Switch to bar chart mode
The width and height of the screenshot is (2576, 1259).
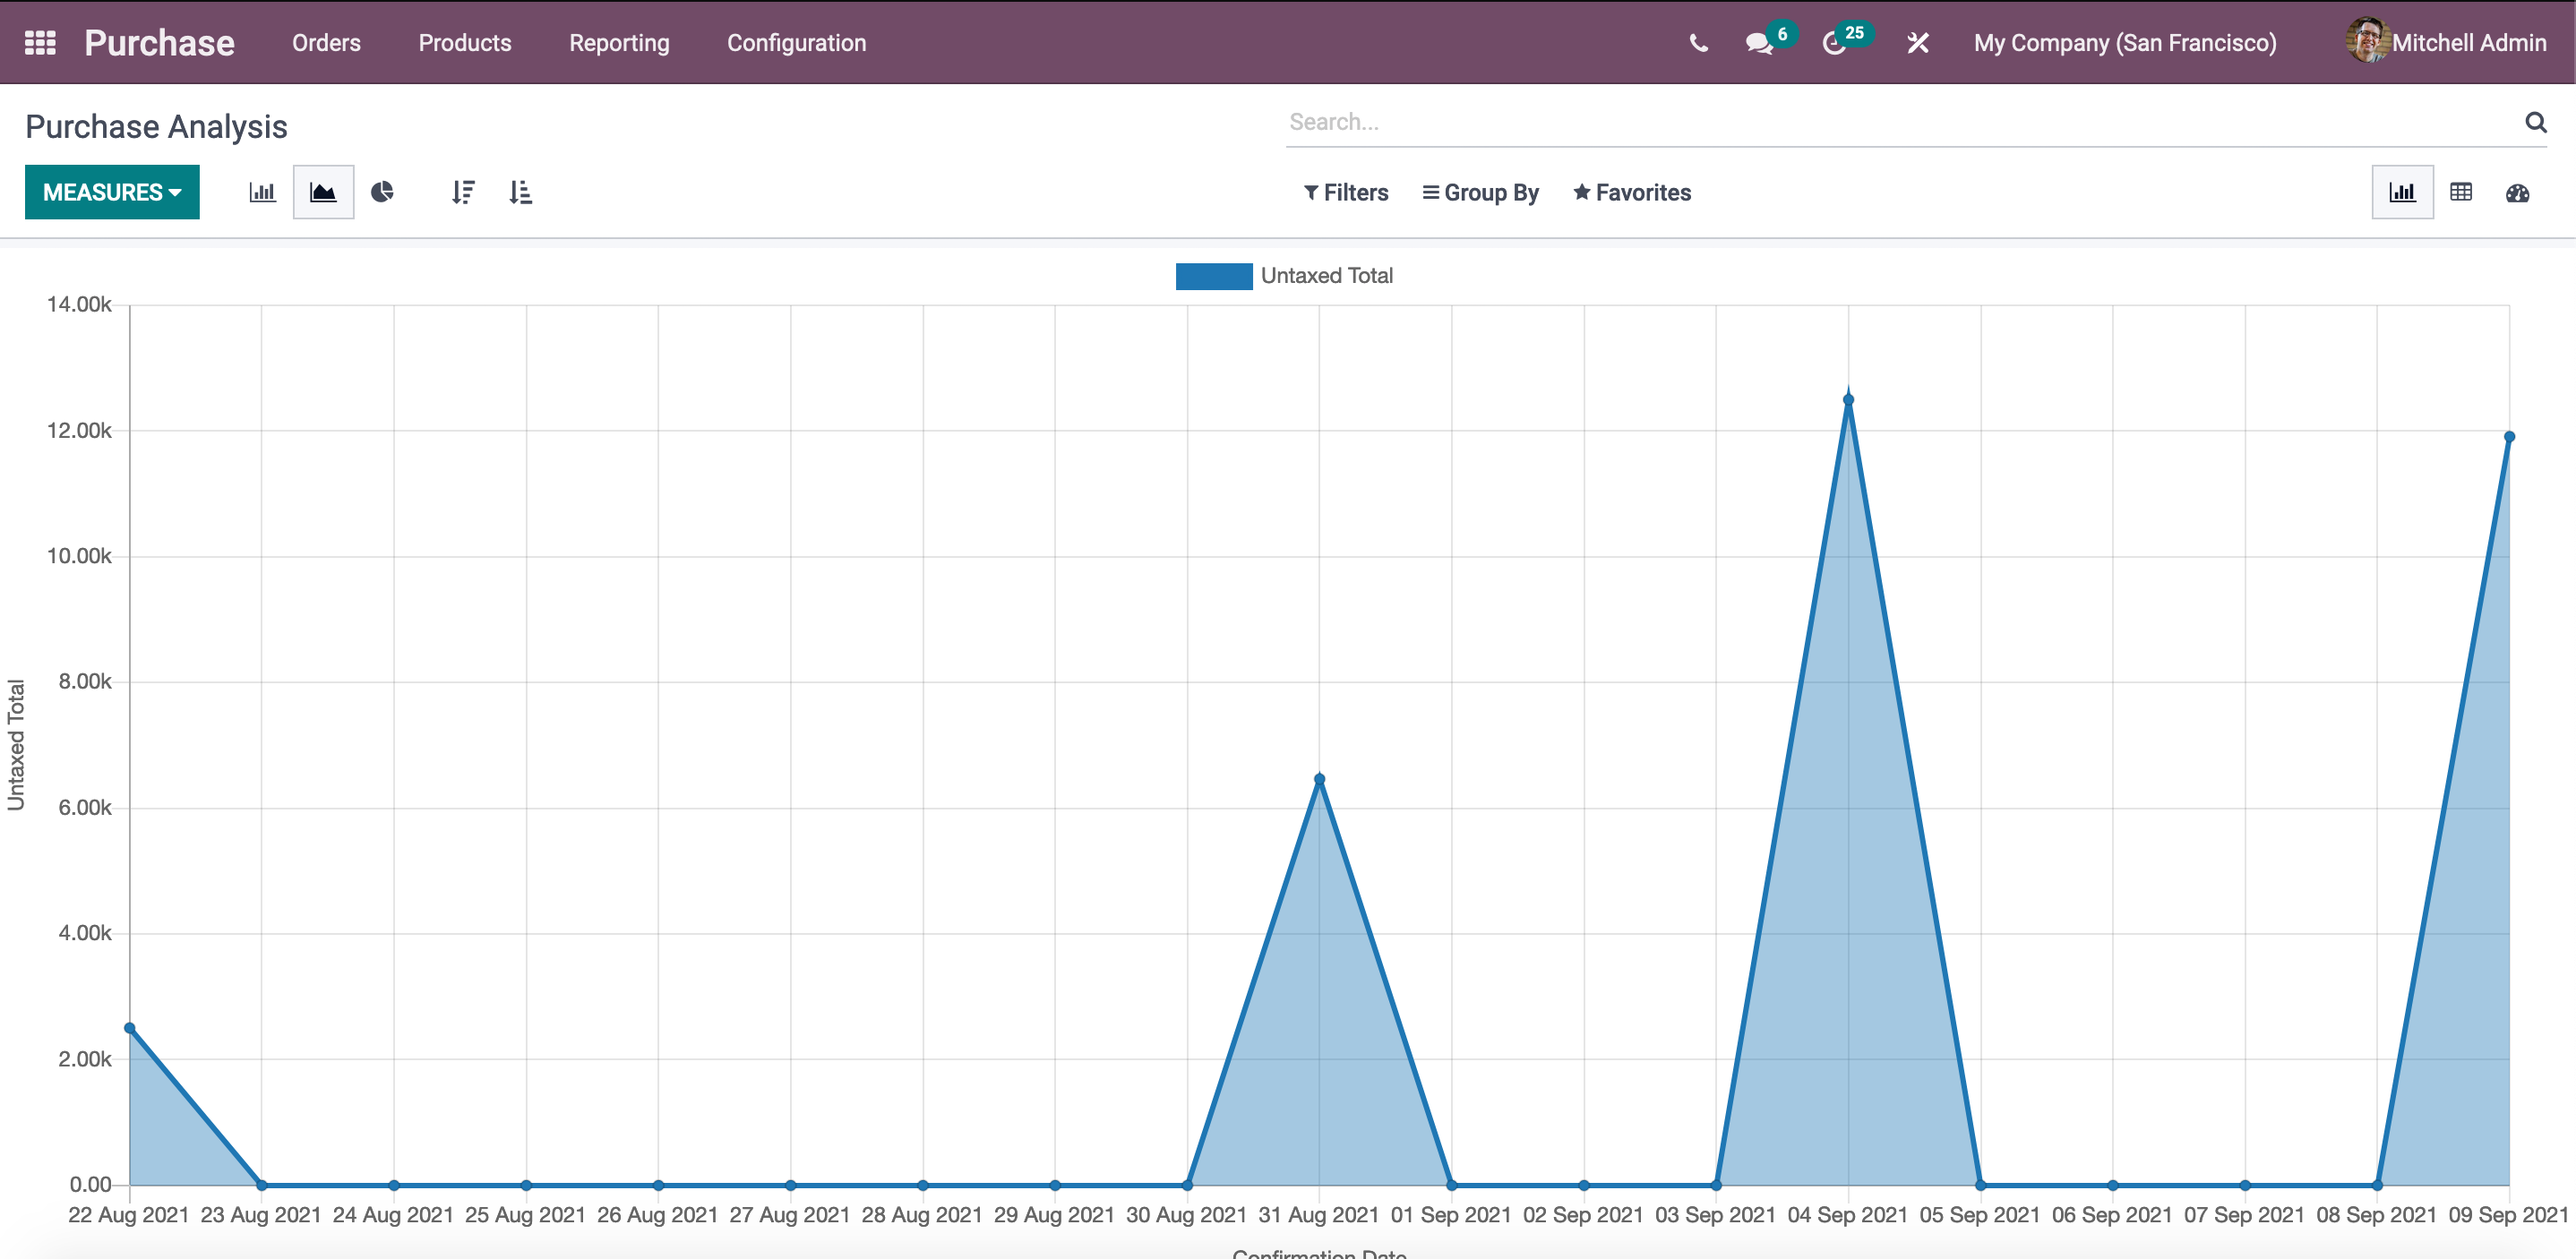click(x=262, y=192)
